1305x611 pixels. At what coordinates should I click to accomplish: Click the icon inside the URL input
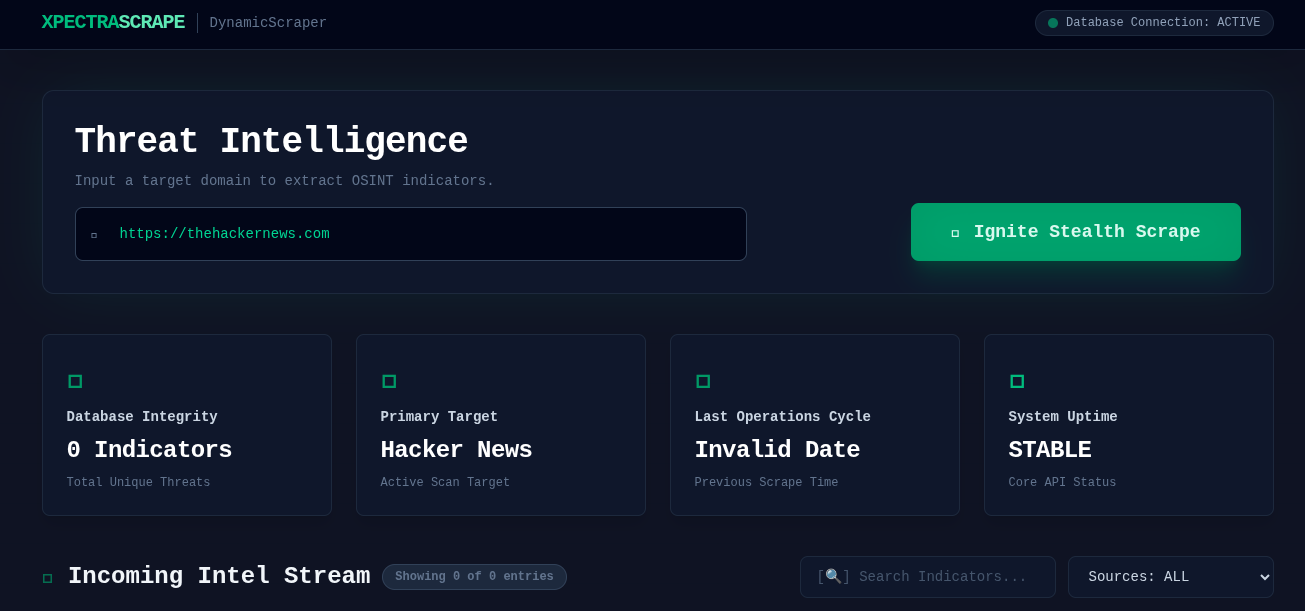(94, 235)
